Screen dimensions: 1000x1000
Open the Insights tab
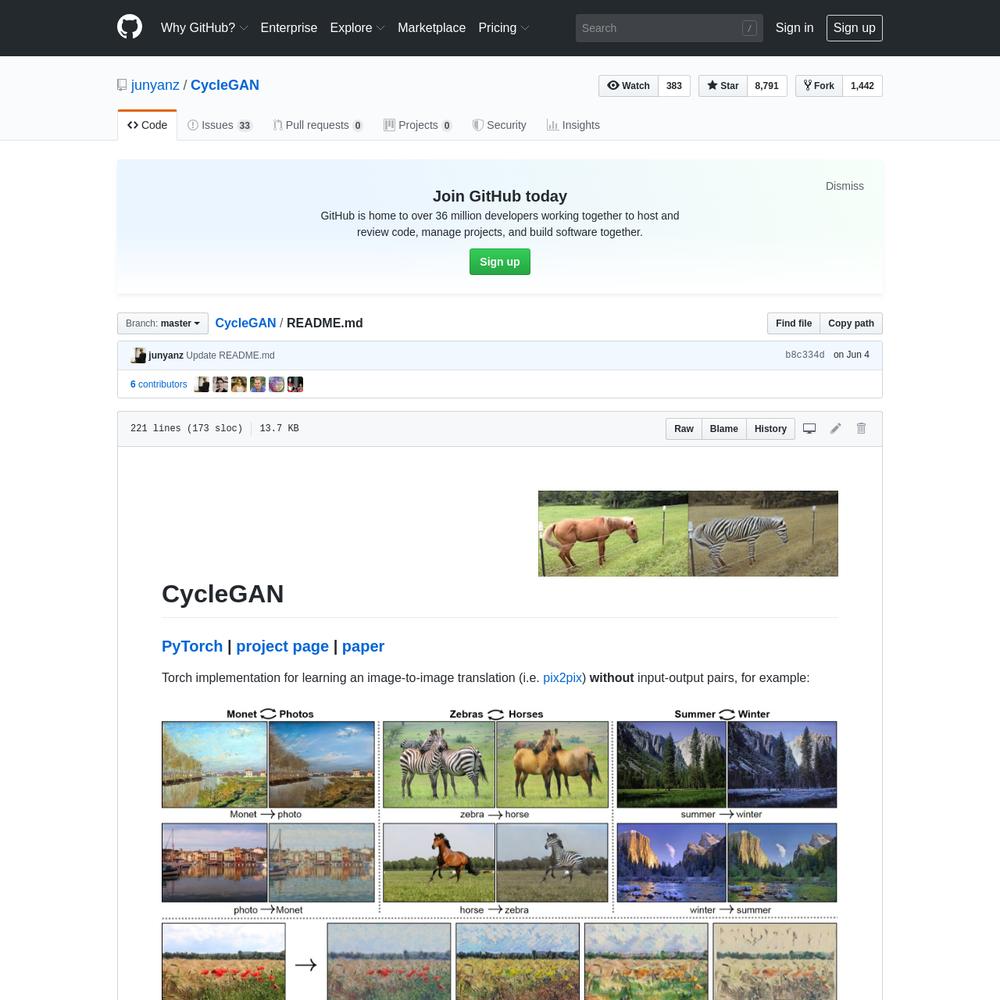coord(573,125)
